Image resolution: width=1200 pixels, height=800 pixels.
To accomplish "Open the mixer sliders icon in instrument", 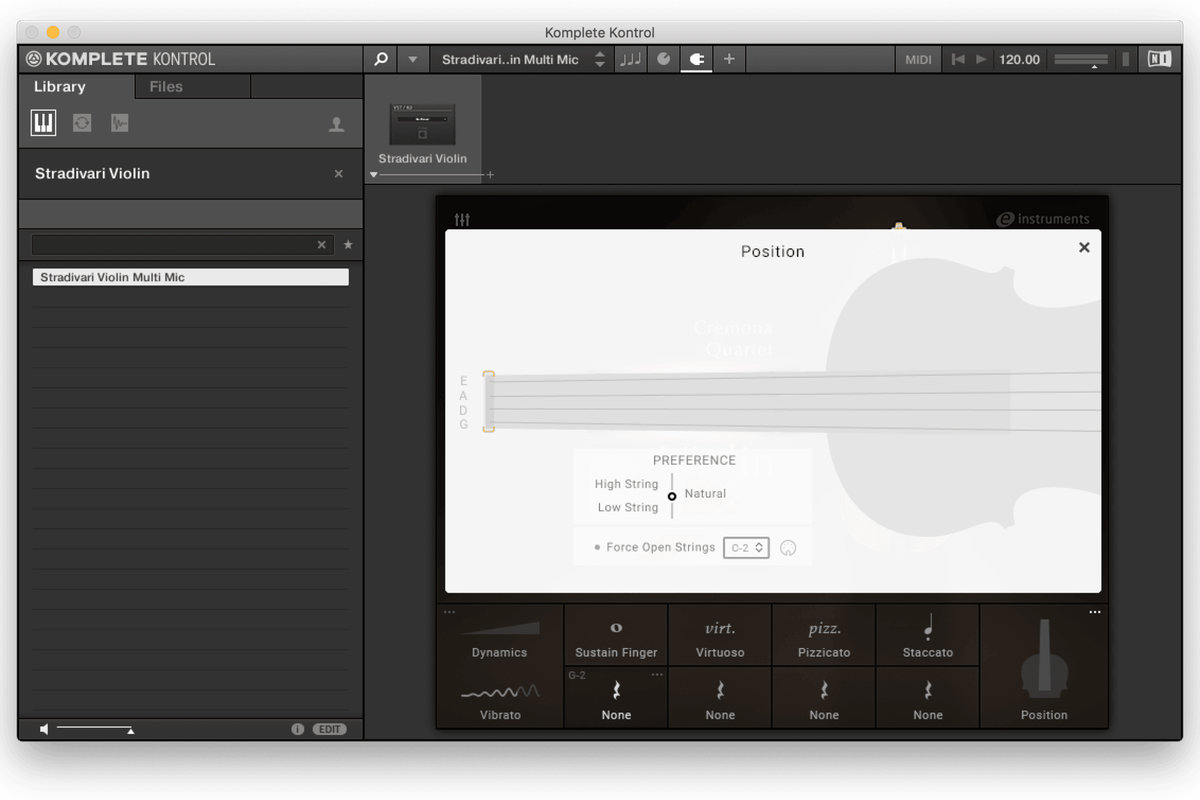I will coord(462,219).
